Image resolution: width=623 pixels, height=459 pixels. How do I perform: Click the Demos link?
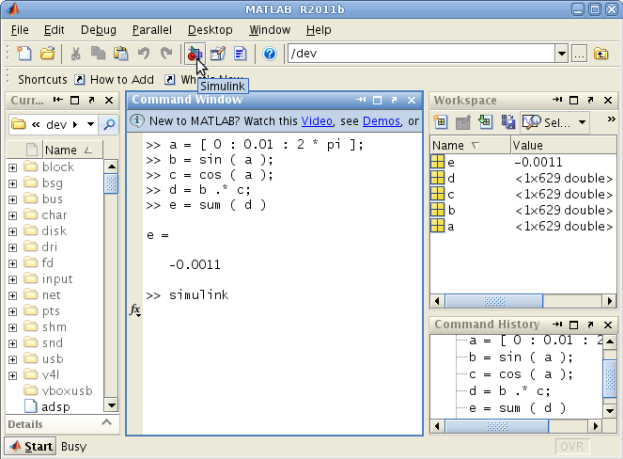tap(381, 121)
